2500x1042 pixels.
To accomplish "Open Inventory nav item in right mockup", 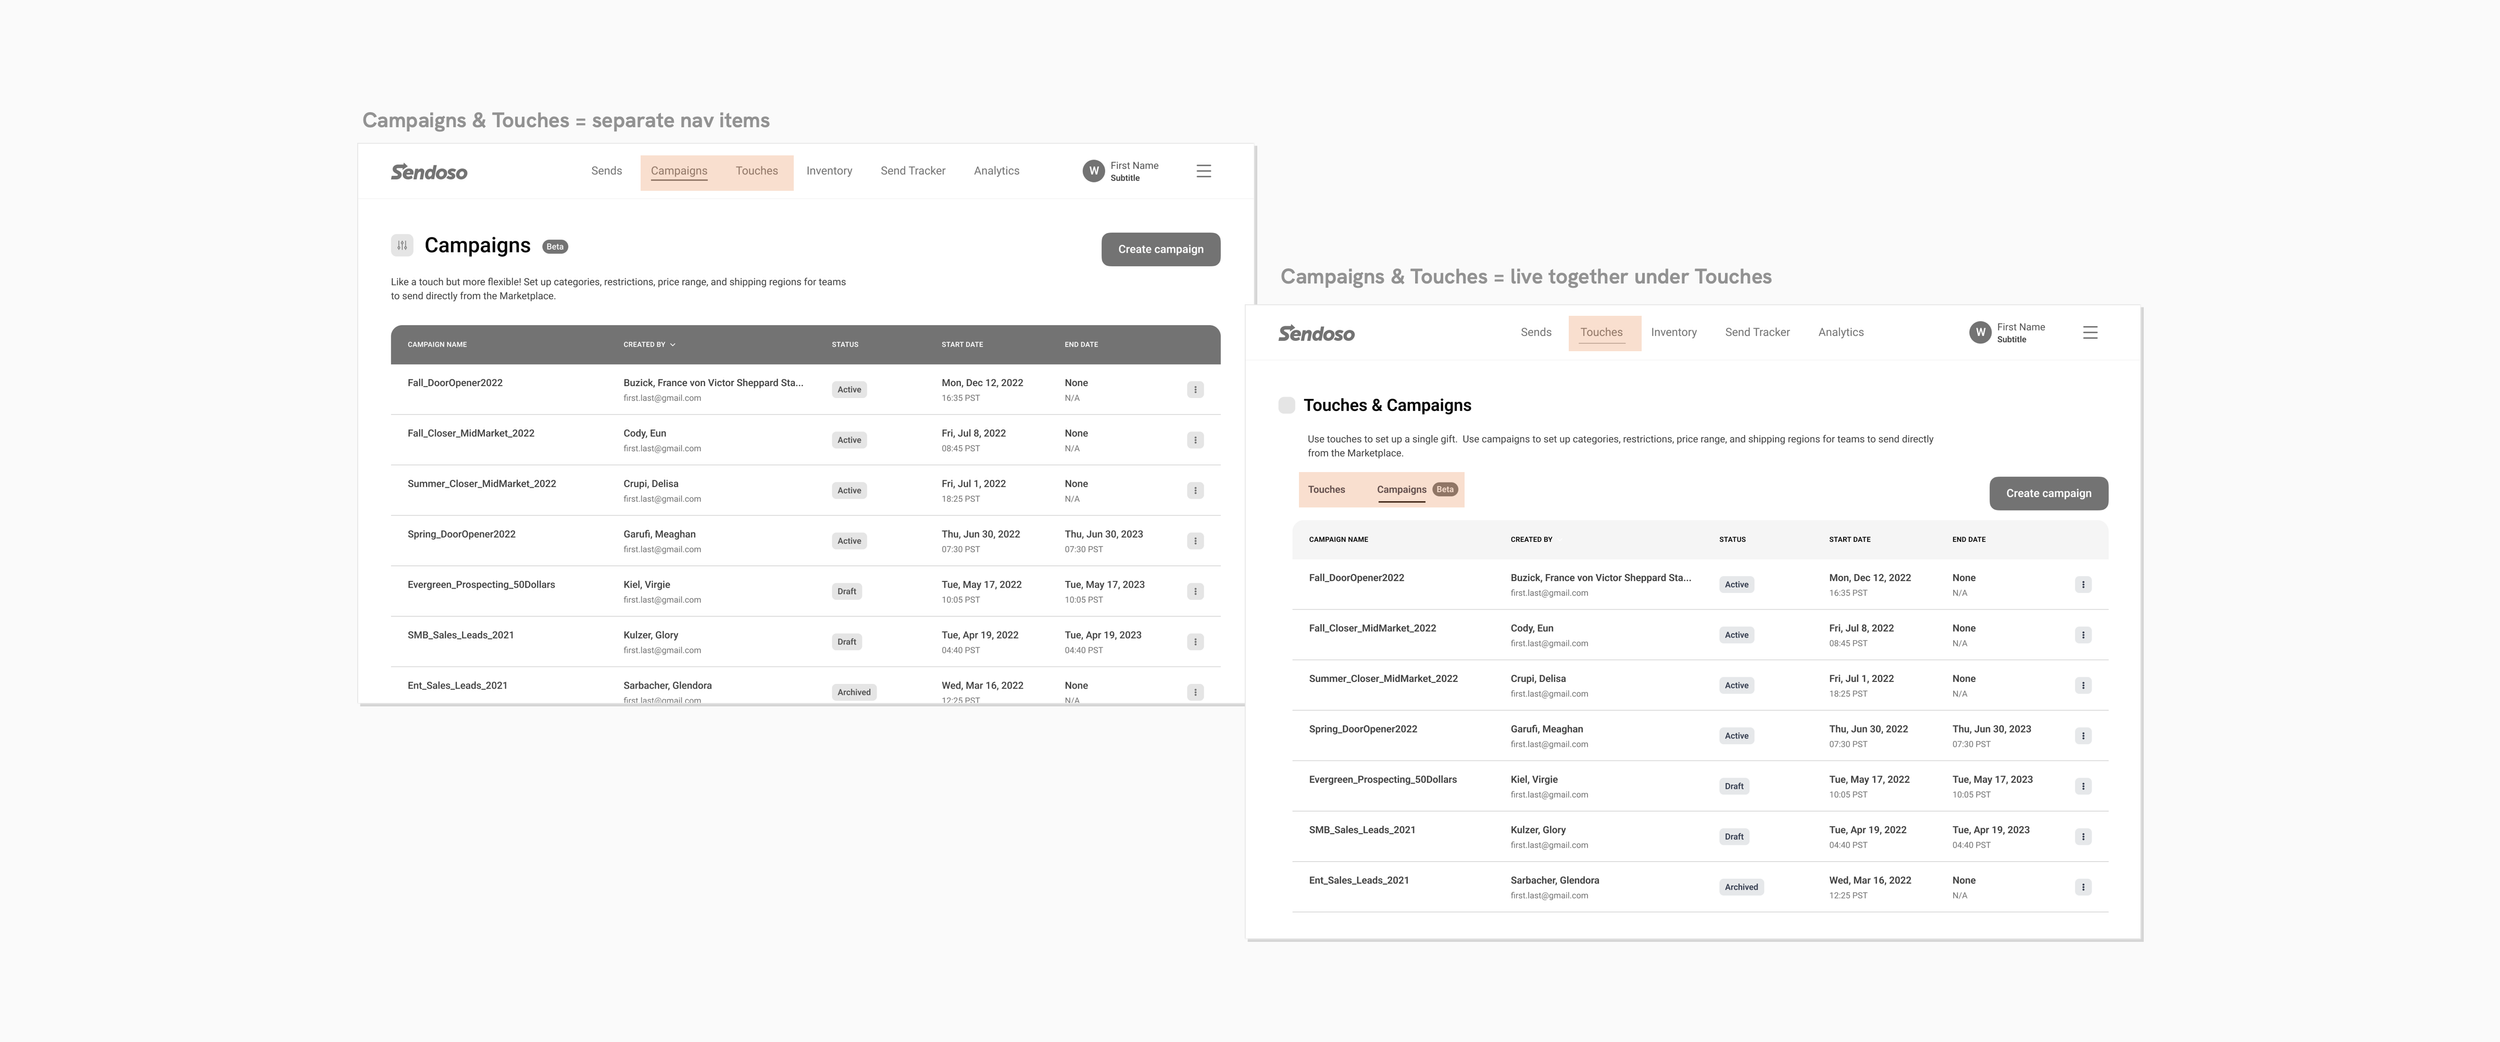I will [1674, 332].
